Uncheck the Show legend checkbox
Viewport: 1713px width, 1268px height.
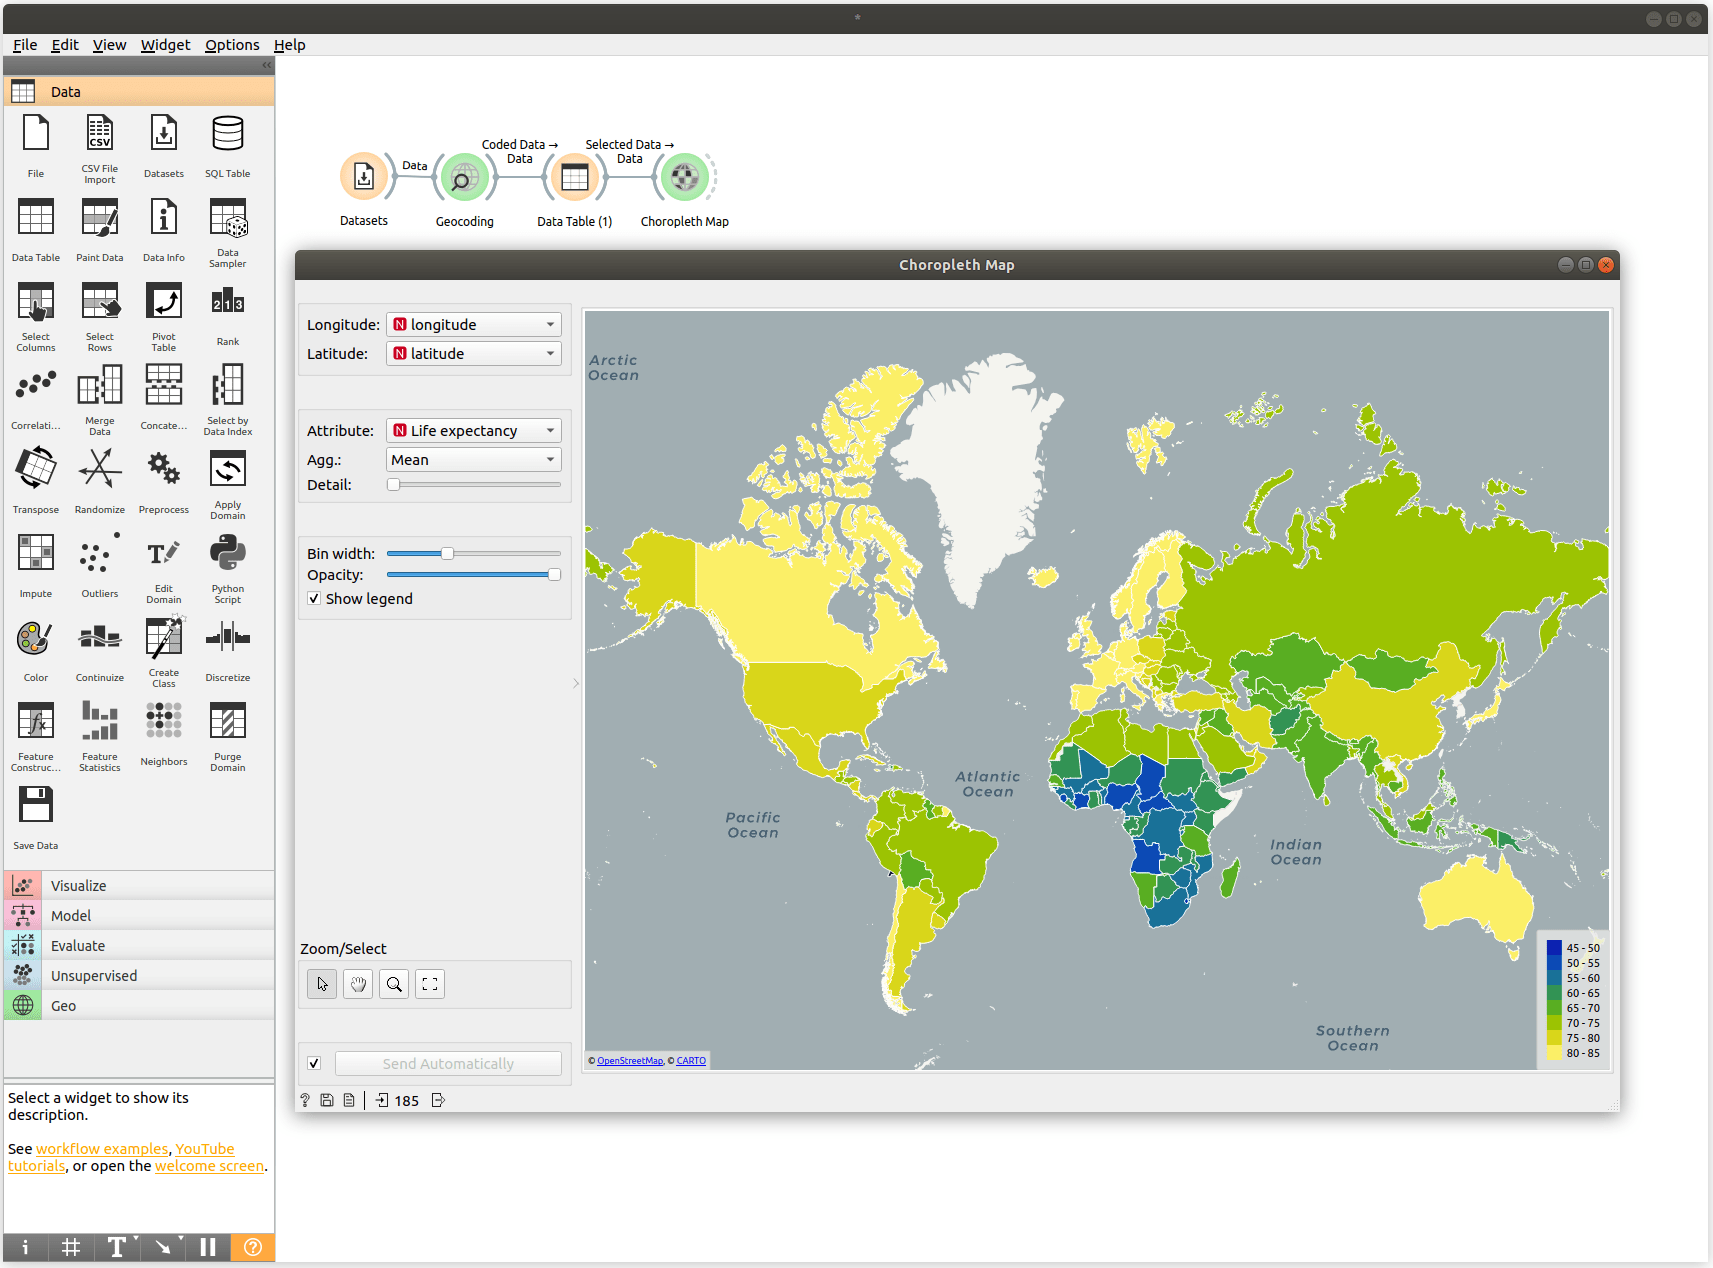click(314, 598)
